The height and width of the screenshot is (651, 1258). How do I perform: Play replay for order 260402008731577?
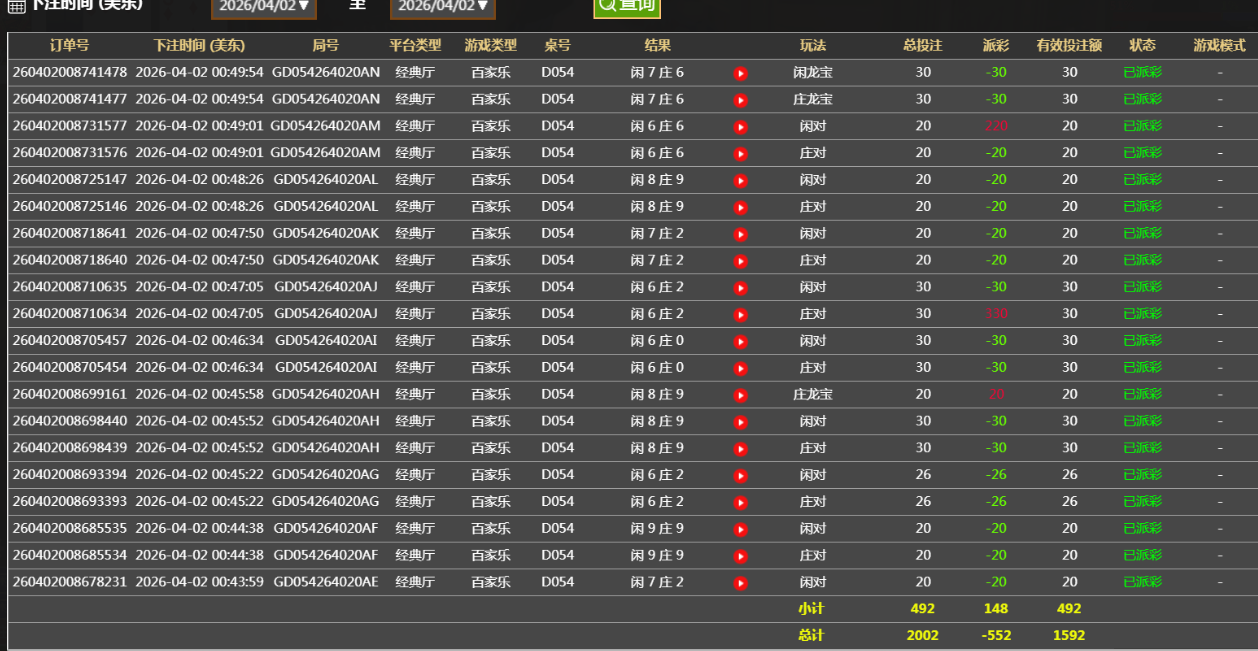tap(740, 127)
